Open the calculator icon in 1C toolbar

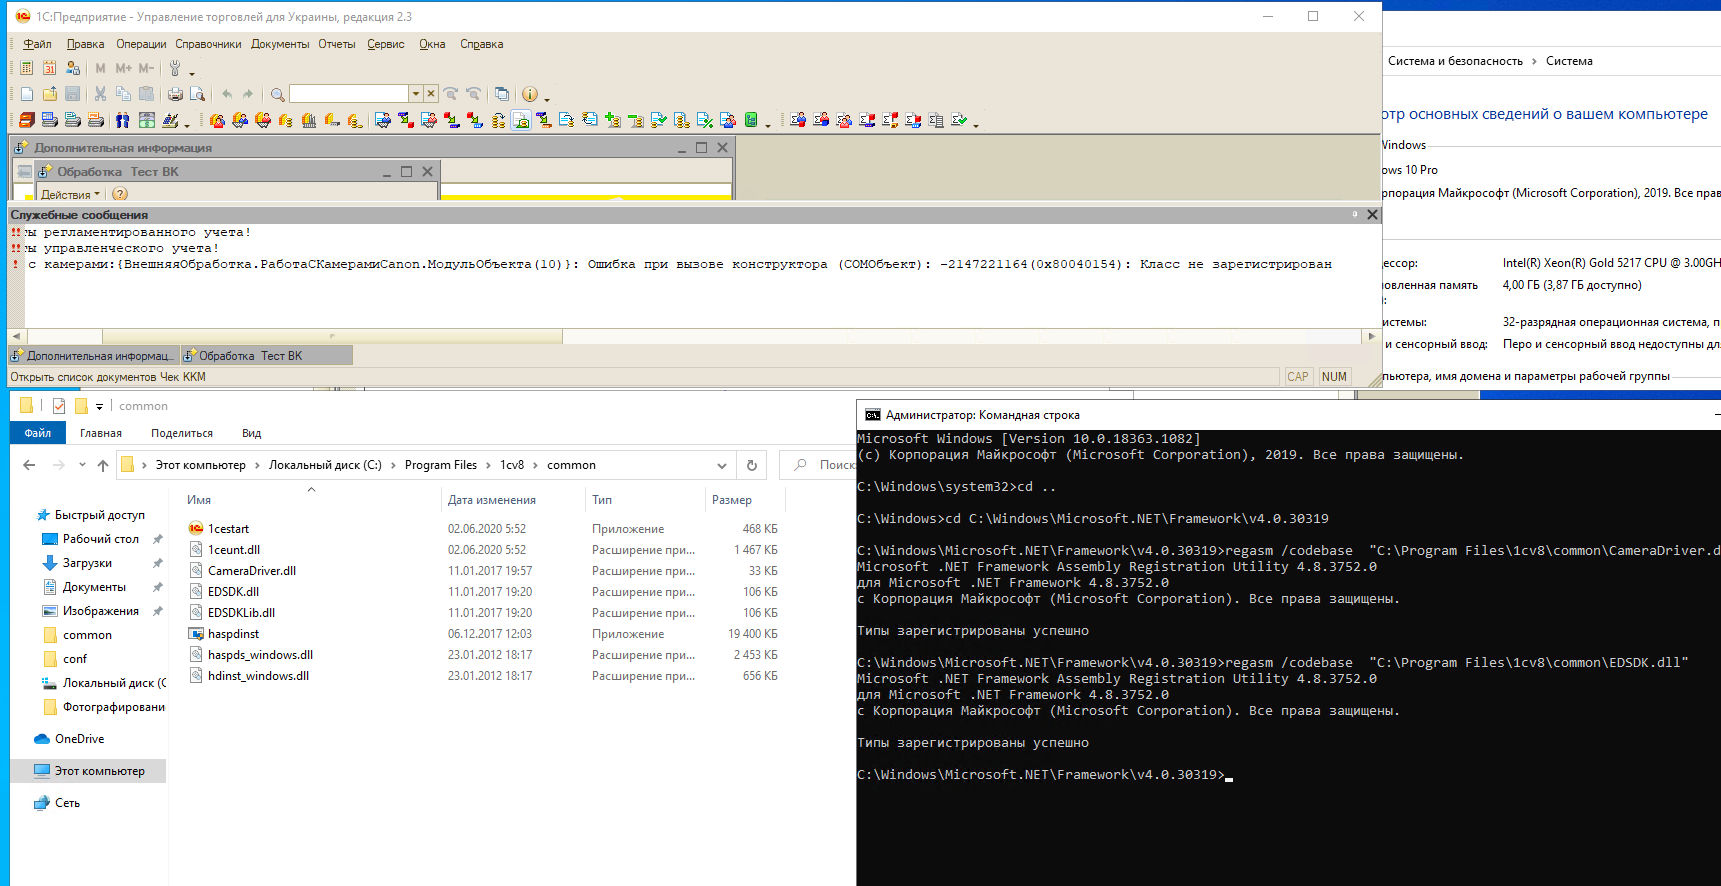(26, 68)
